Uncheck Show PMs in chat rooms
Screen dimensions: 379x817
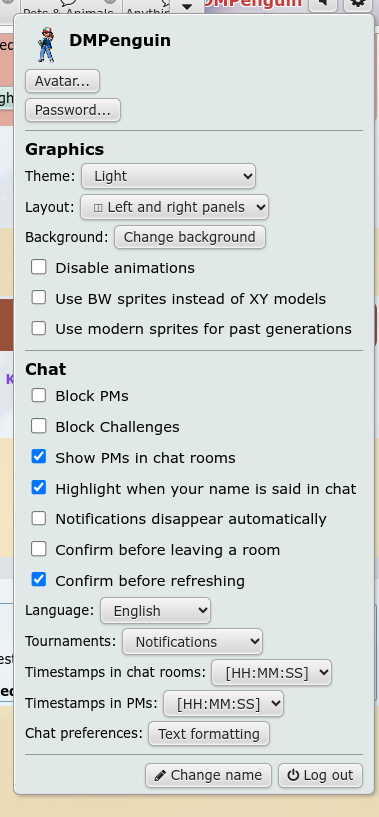[39, 457]
